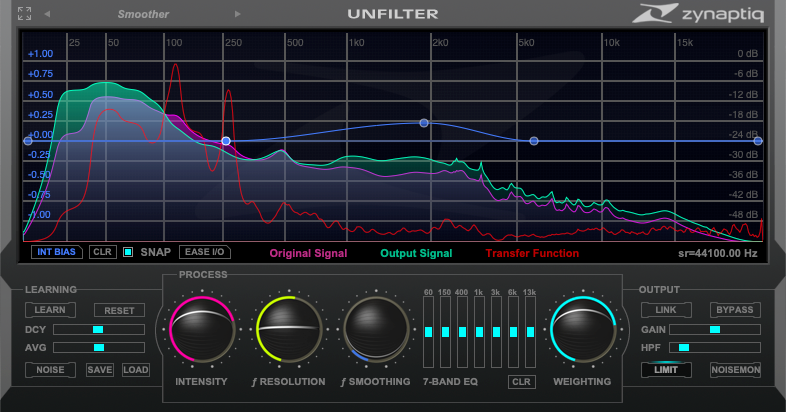Click the Transfer Function legend label
The image size is (786, 412).
click(532, 254)
